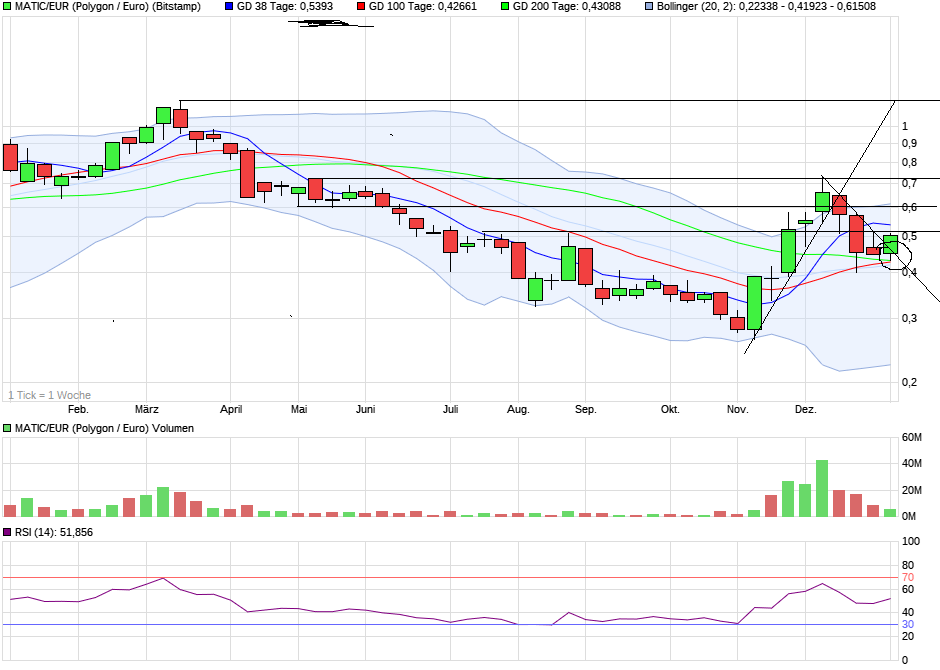Click the volume axis value '20M'
Image resolution: width=940 pixels, height=670 pixels.
(912, 490)
